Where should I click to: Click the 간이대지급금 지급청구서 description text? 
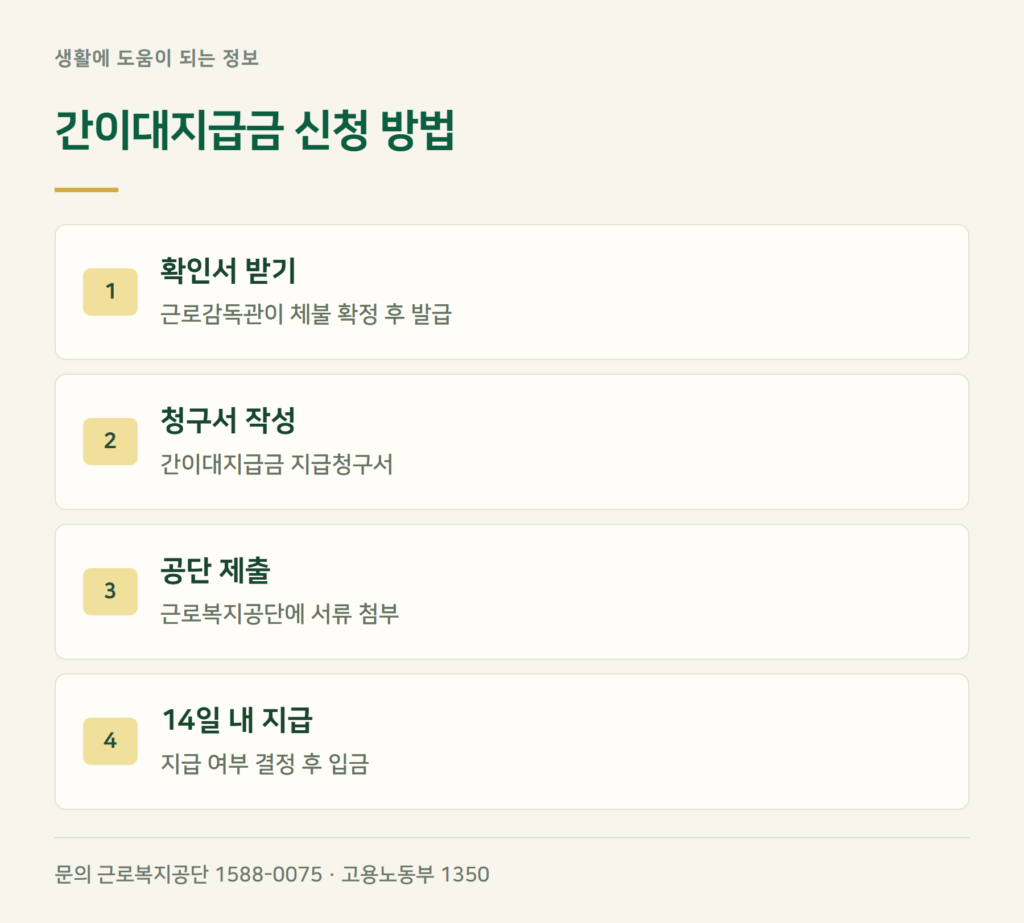(x=276, y=464)
